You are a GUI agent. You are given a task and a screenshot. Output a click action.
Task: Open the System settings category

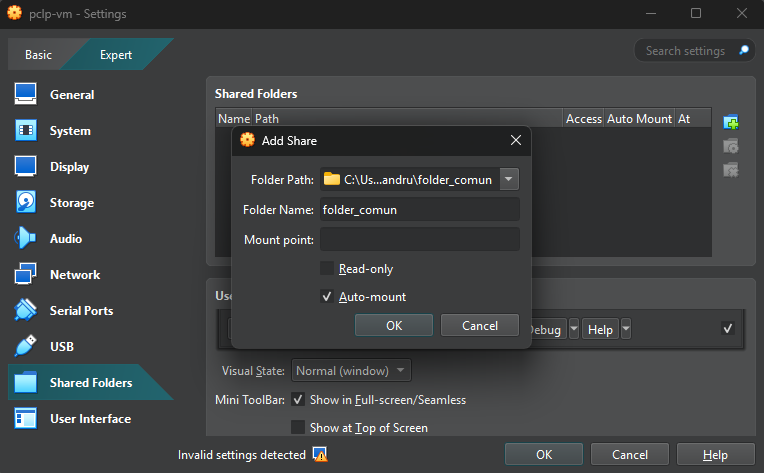26,131
